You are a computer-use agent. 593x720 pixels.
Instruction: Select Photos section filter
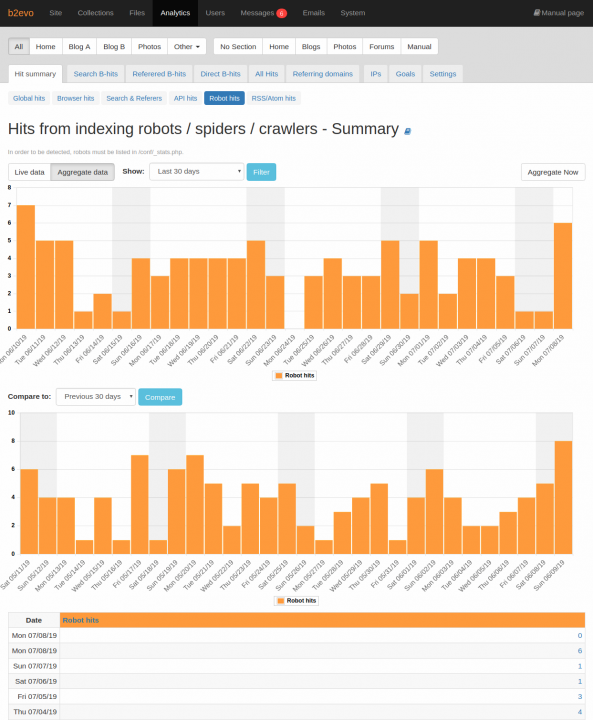tap(345, 46)
